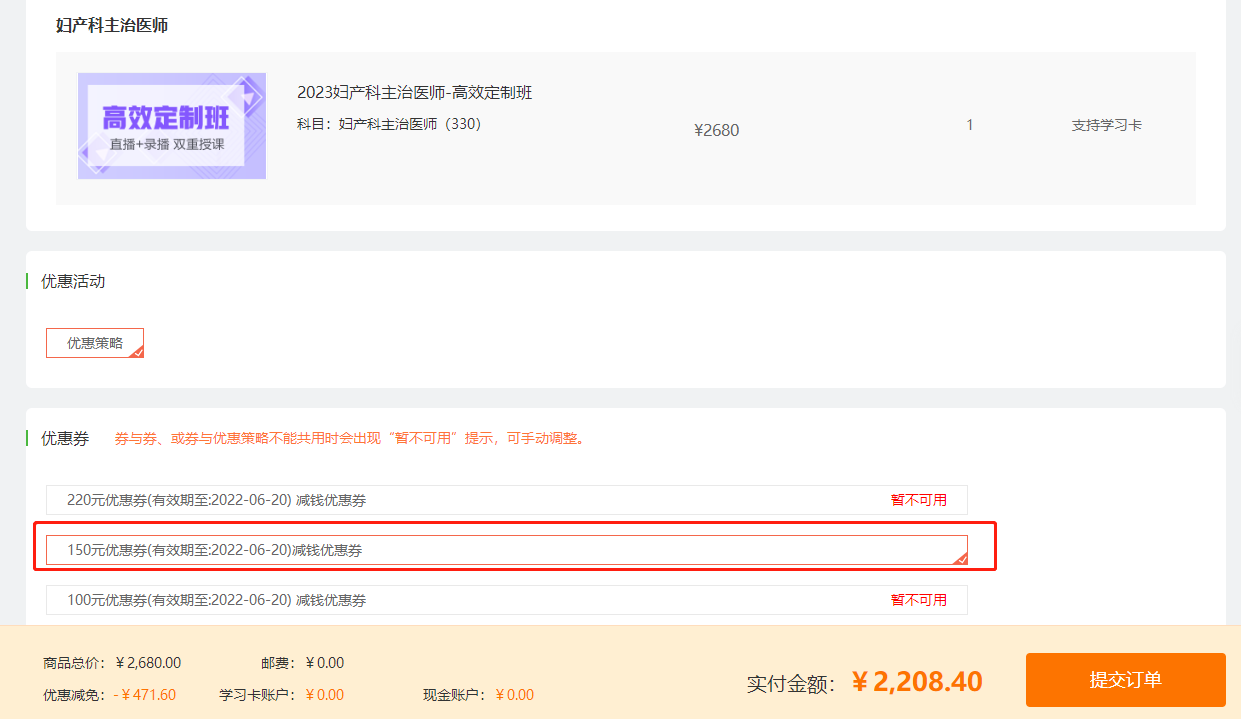This screenshot has width=1241, height=719.
Task: Click the checkmark corner on 优惠策略
Action: pos(137,351)
